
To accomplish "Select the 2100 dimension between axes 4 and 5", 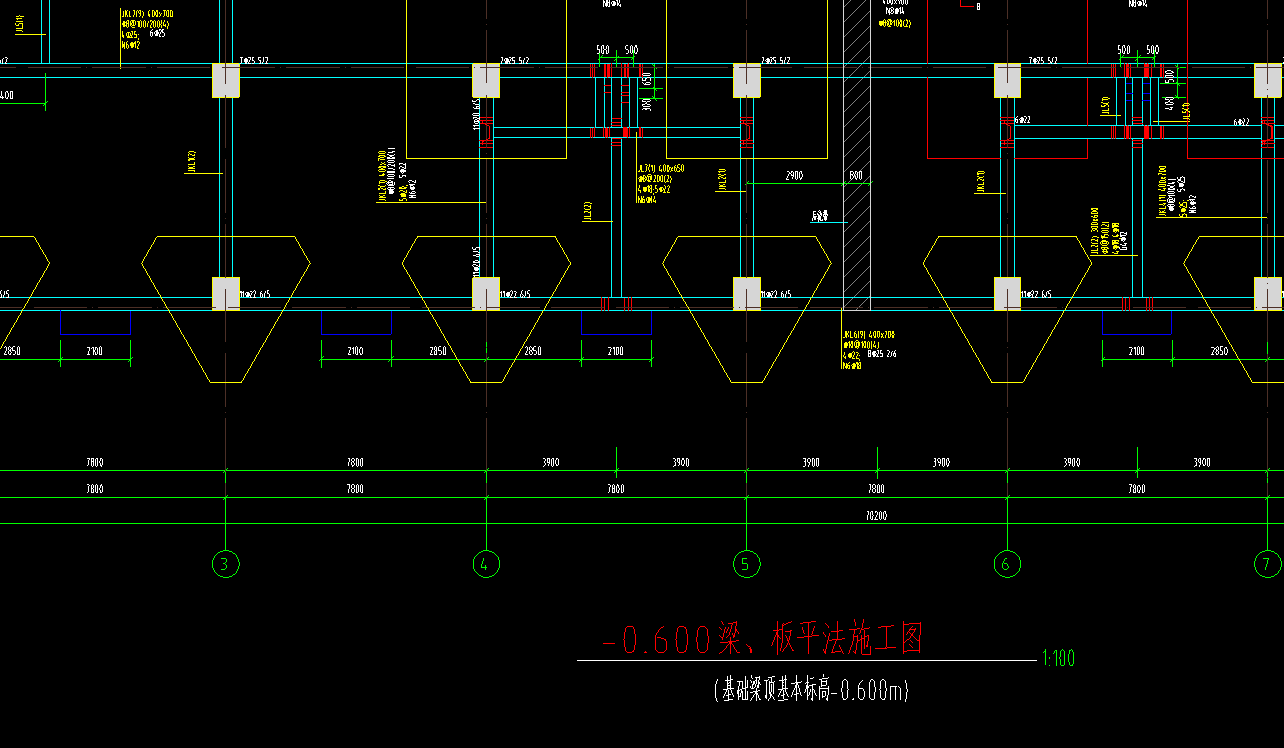I will click(x=615, y=351).
